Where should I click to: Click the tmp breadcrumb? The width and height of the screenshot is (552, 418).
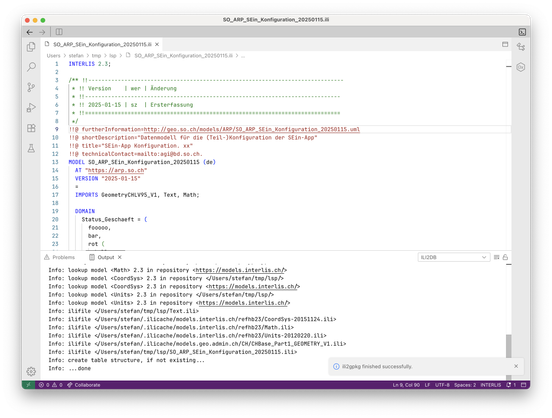96,56
